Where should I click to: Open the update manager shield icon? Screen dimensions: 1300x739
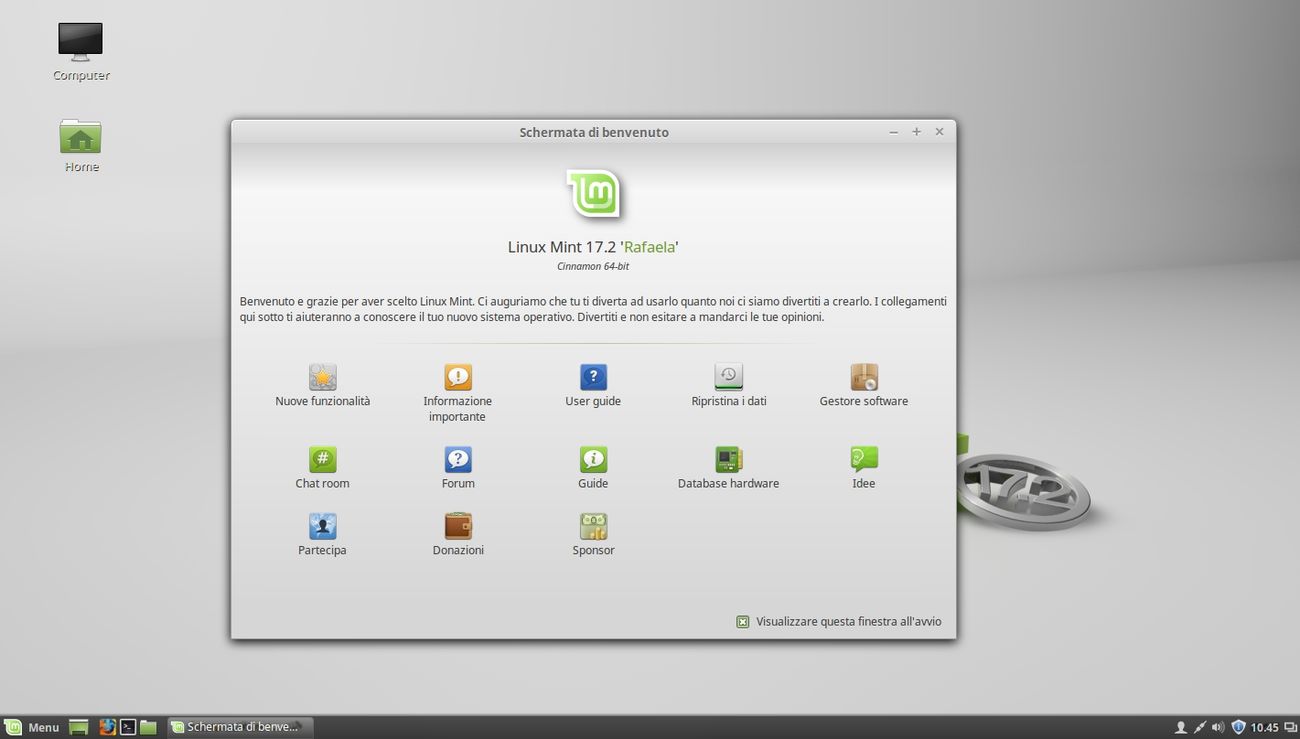click(1238, 727)
